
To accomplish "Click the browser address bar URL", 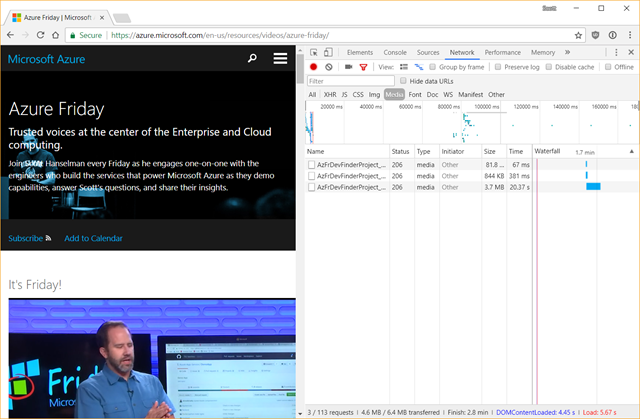I will [x=220, y=35].
